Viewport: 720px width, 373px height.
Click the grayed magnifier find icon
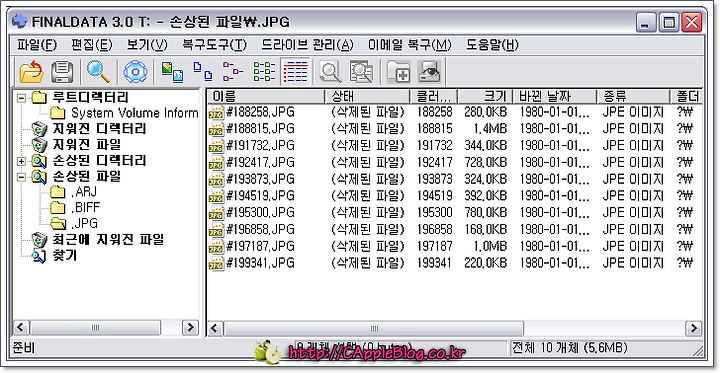pyautogui.click(x=331, y=72)
